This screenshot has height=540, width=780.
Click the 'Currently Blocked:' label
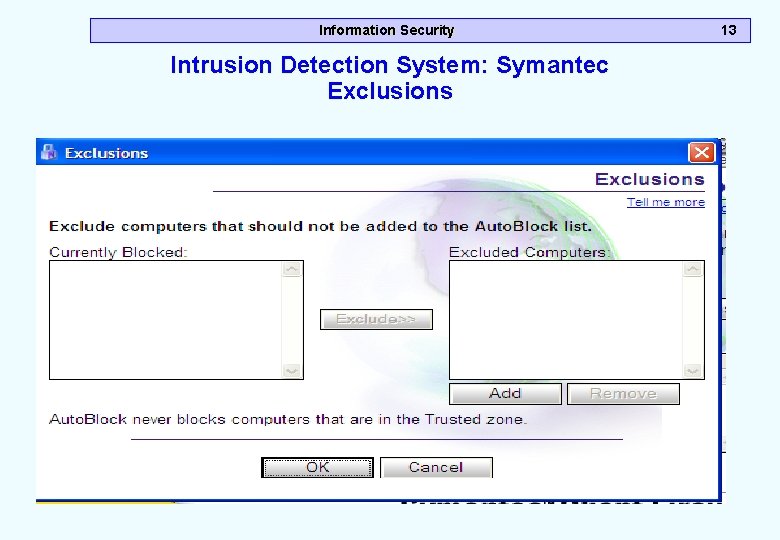118,252
